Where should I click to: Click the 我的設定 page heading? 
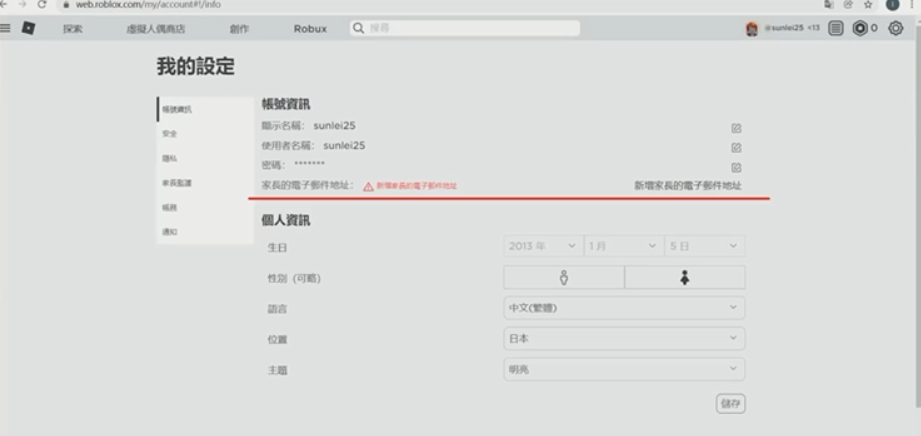tap(196, 66)
